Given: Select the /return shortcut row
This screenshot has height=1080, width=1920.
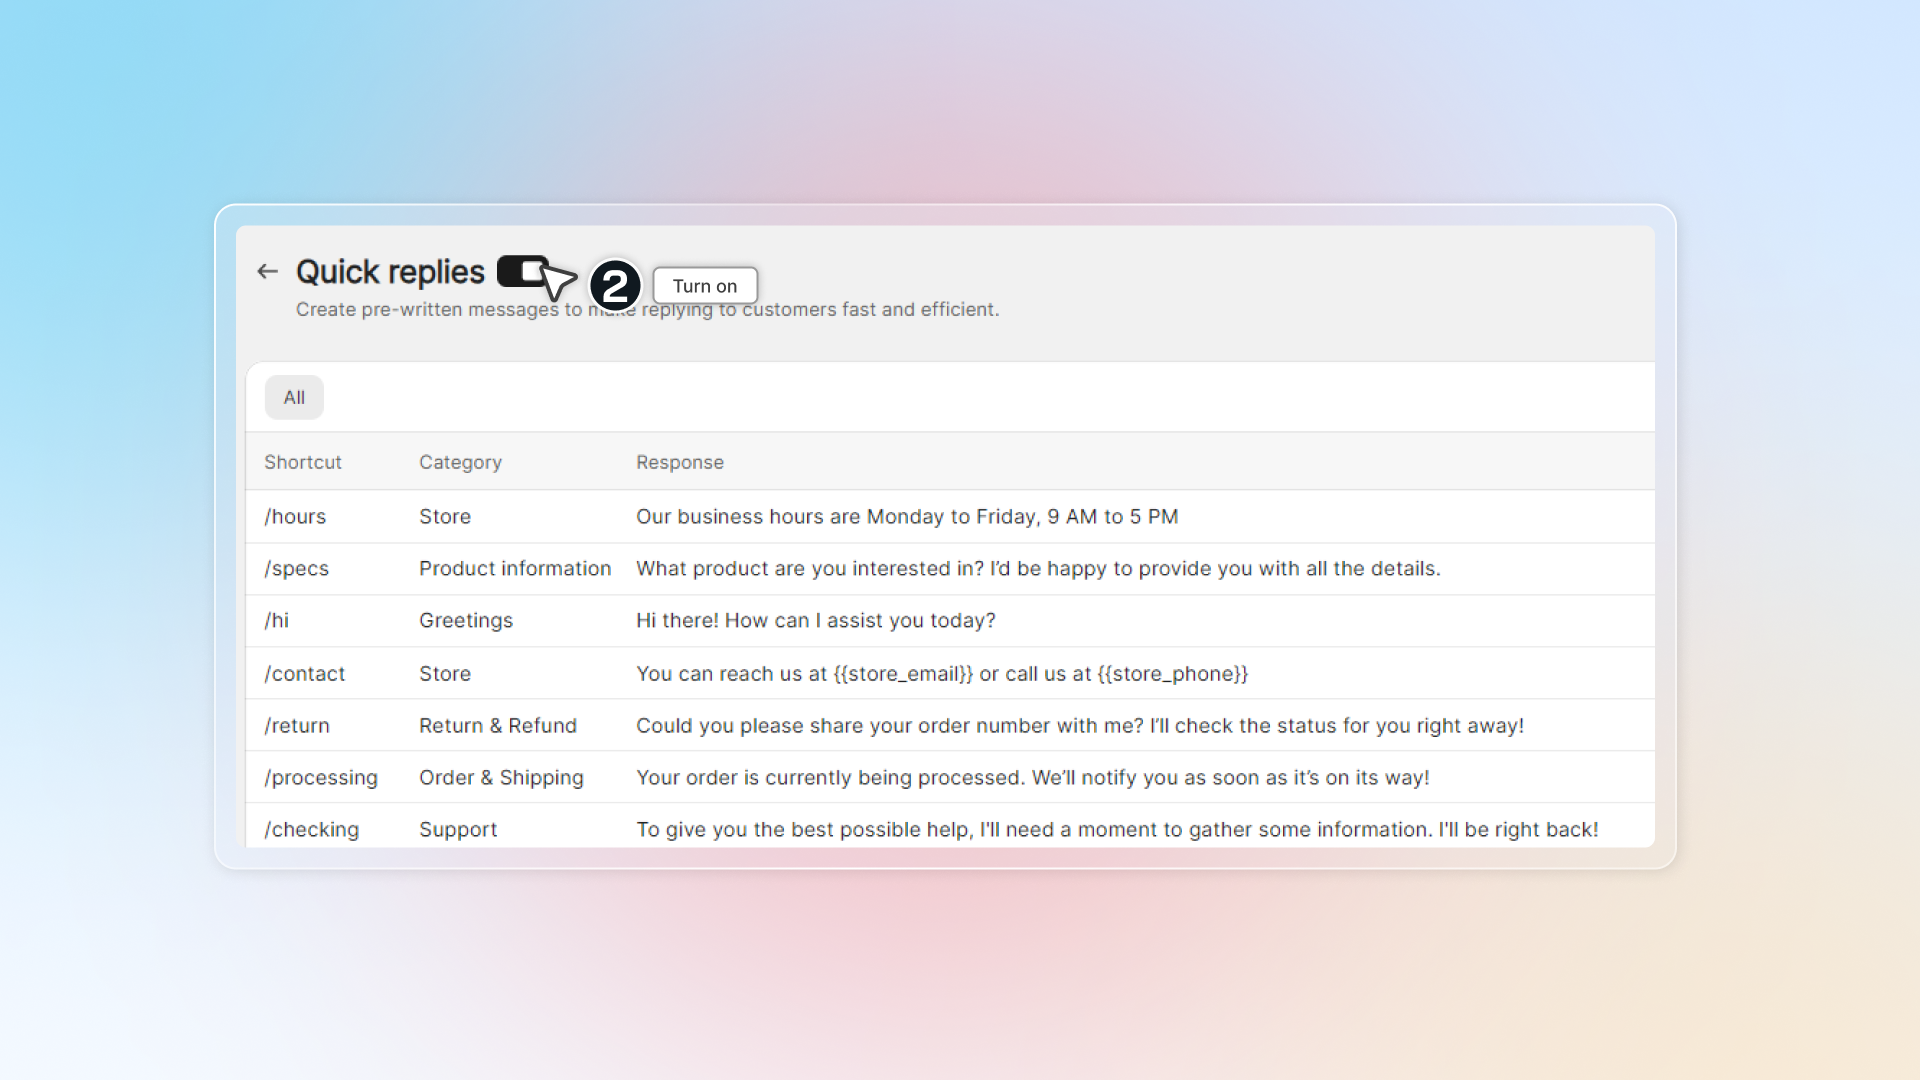Looking at the screenshot, I should pyautogui.click(x=297, y=725).
